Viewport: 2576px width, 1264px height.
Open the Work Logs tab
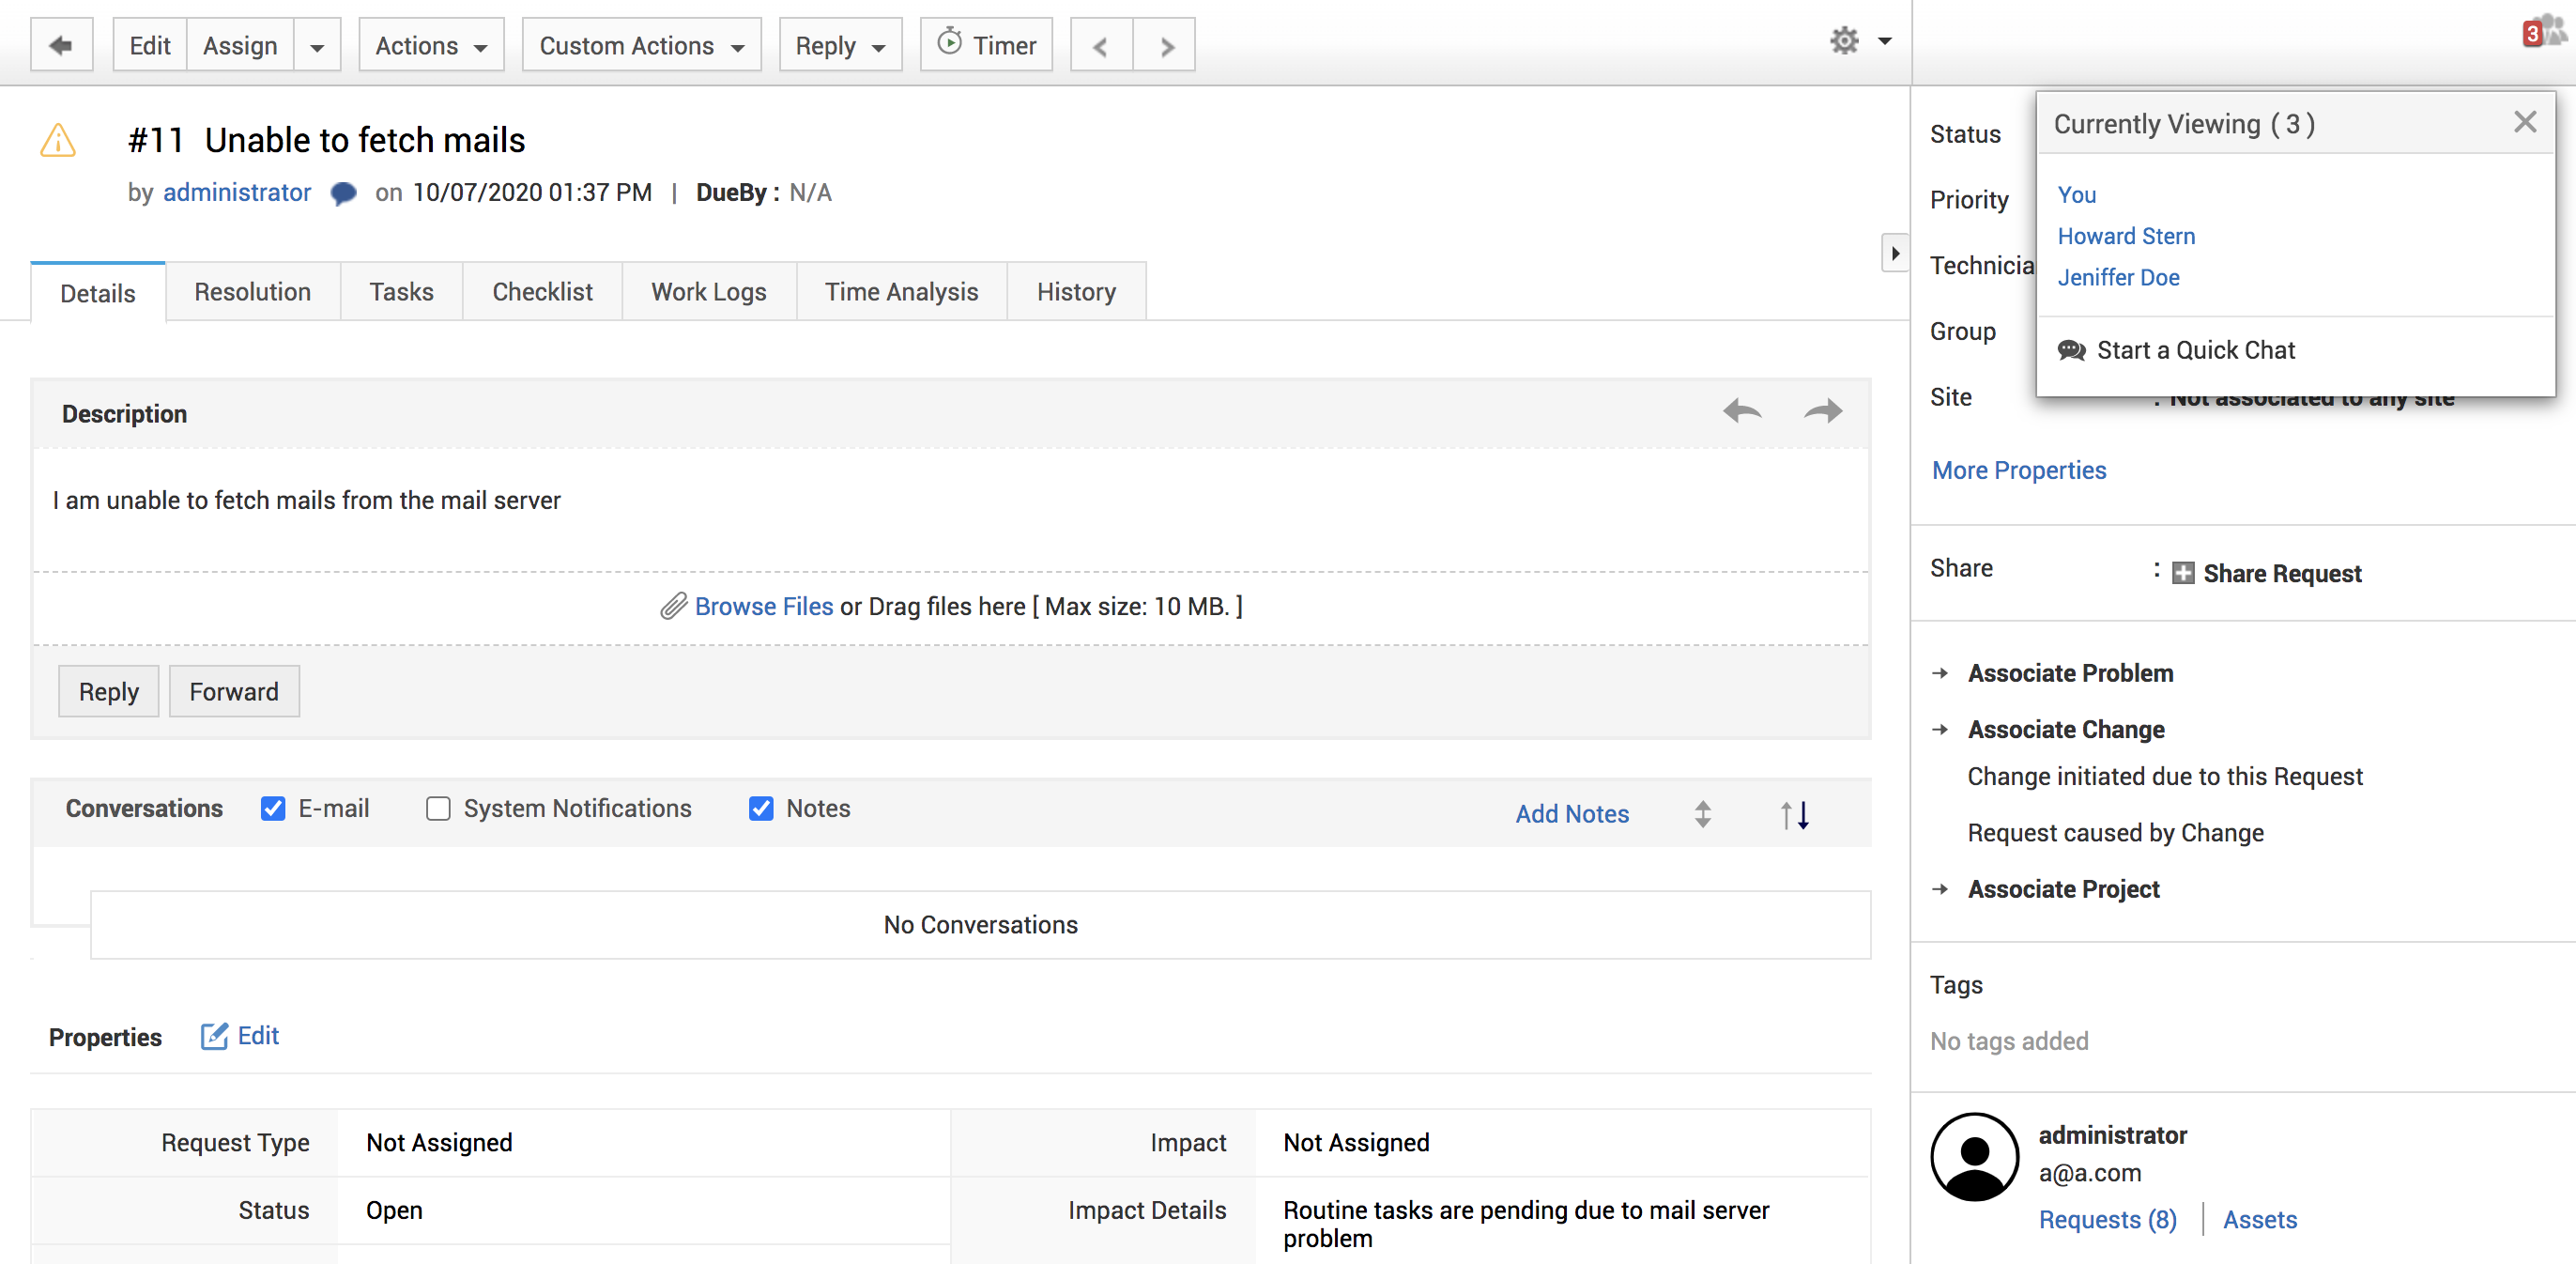(x=708, y=292)
